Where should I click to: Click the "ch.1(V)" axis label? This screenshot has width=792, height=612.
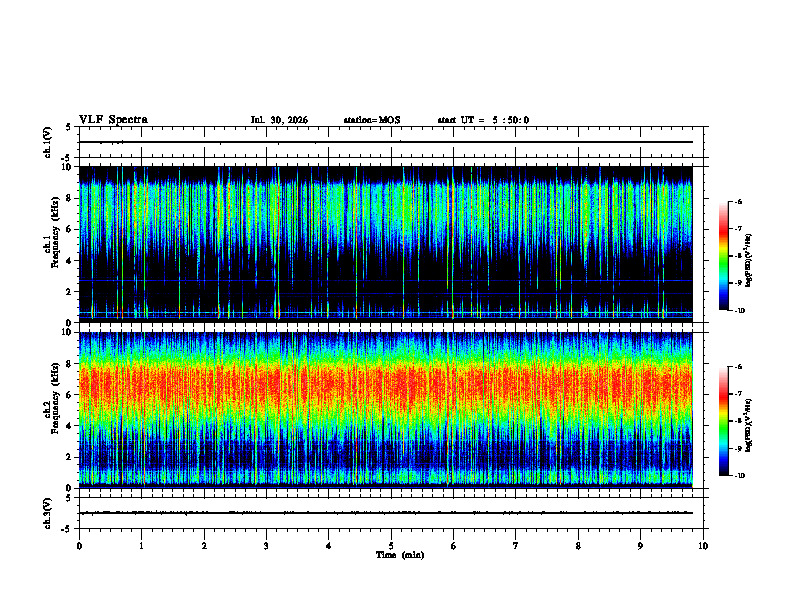click(x=47, y=142)
